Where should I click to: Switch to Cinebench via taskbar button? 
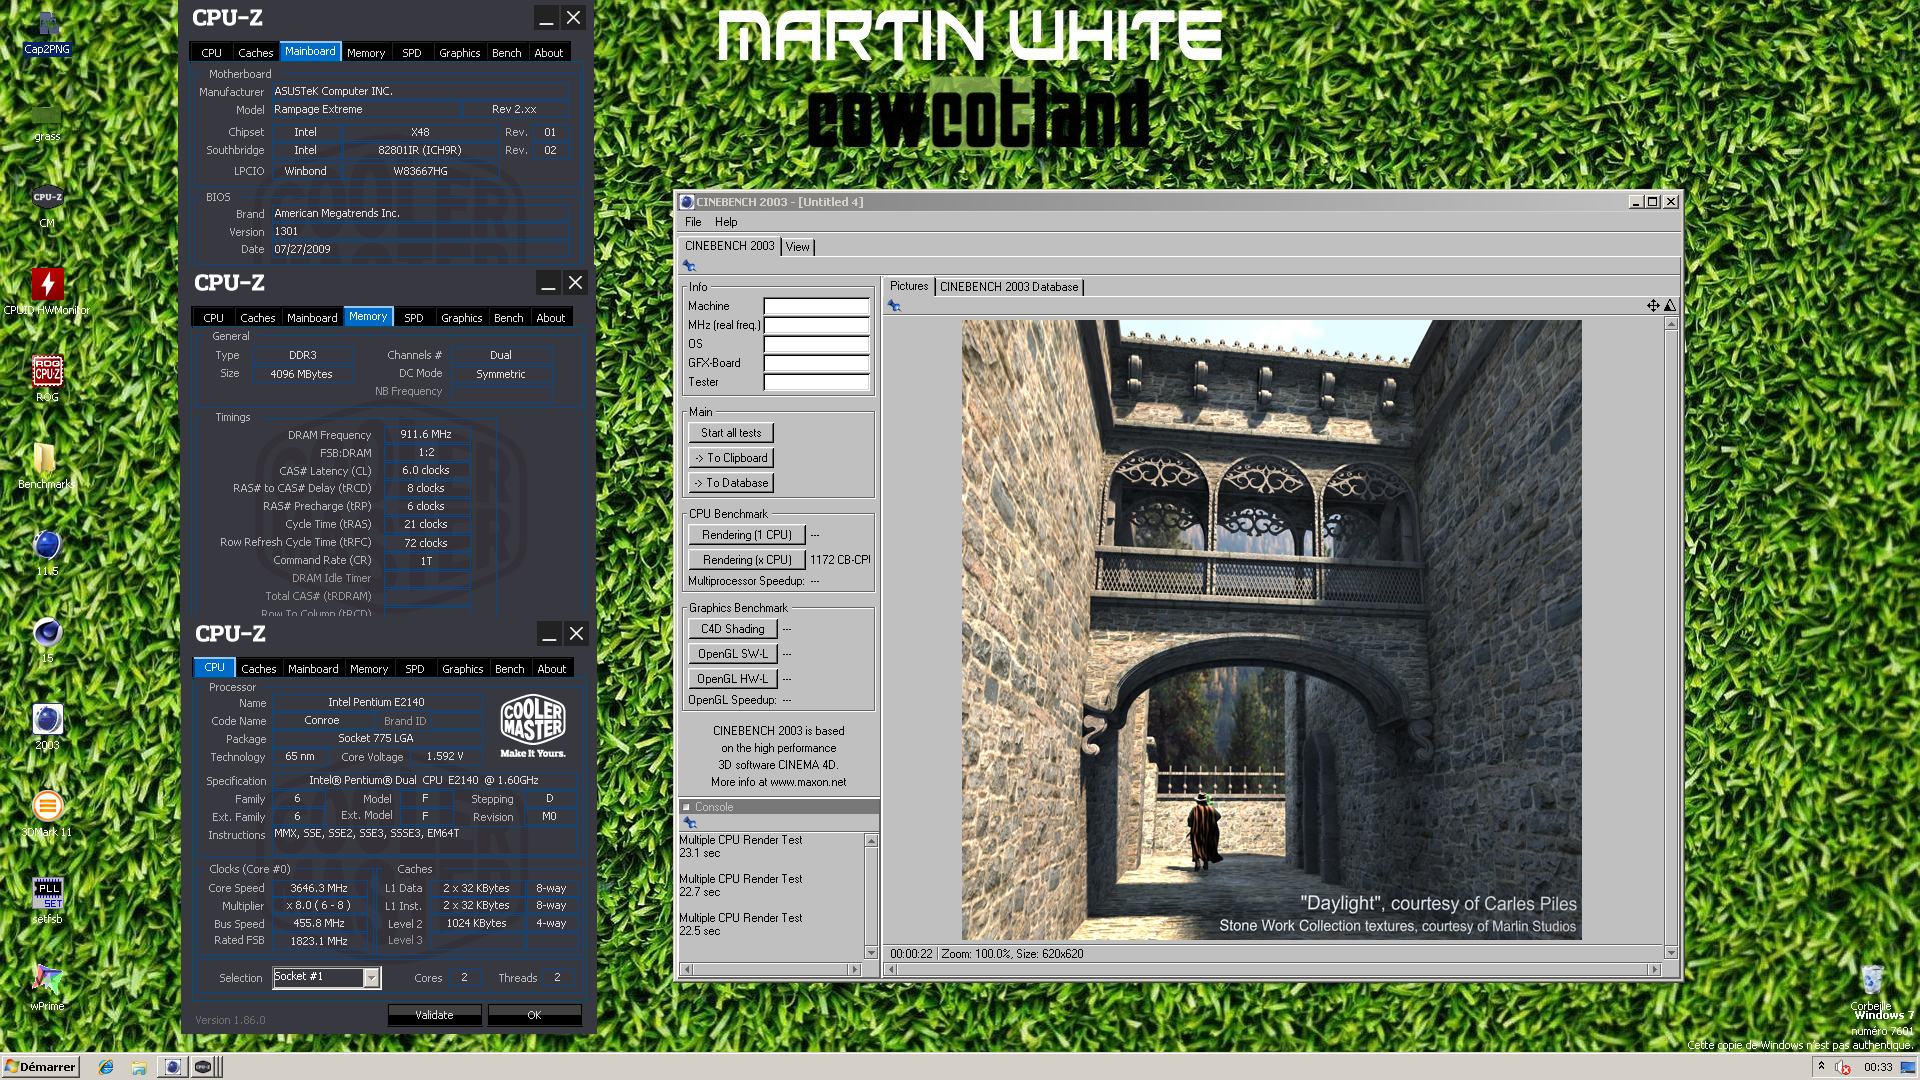click(x=173, y=1067)
